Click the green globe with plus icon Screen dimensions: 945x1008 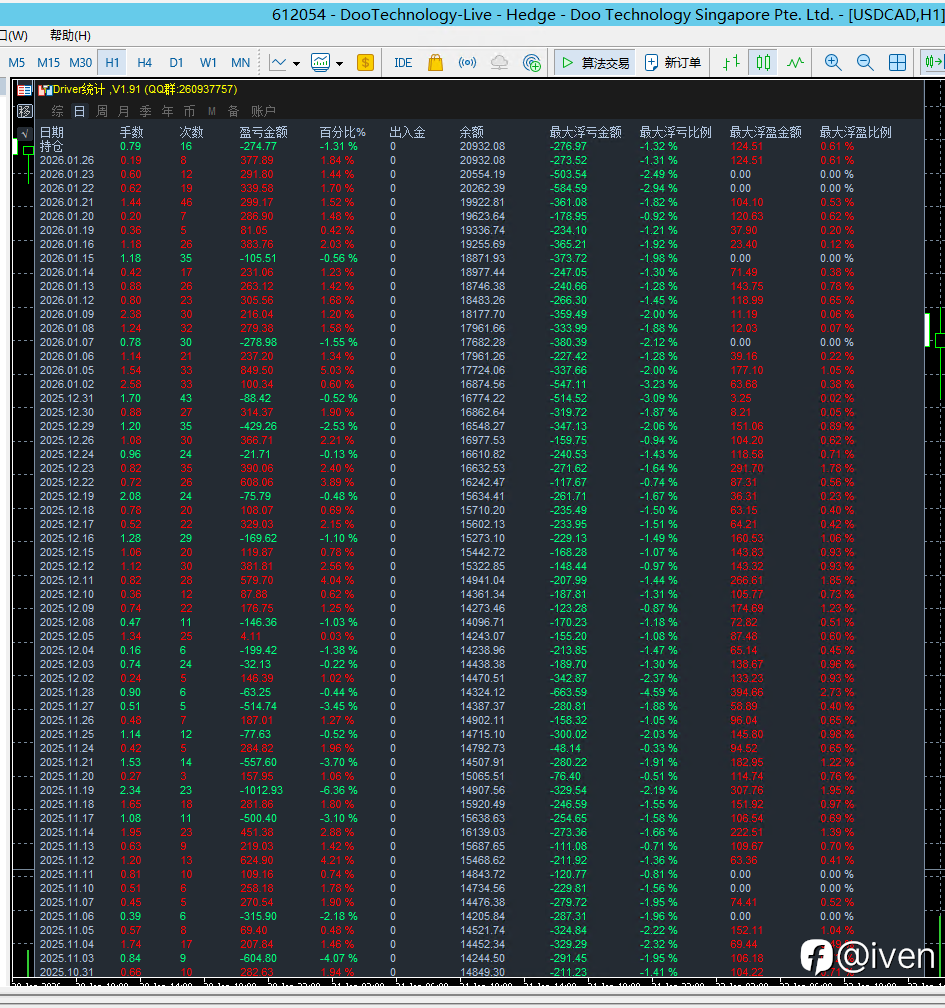point(532,62)
